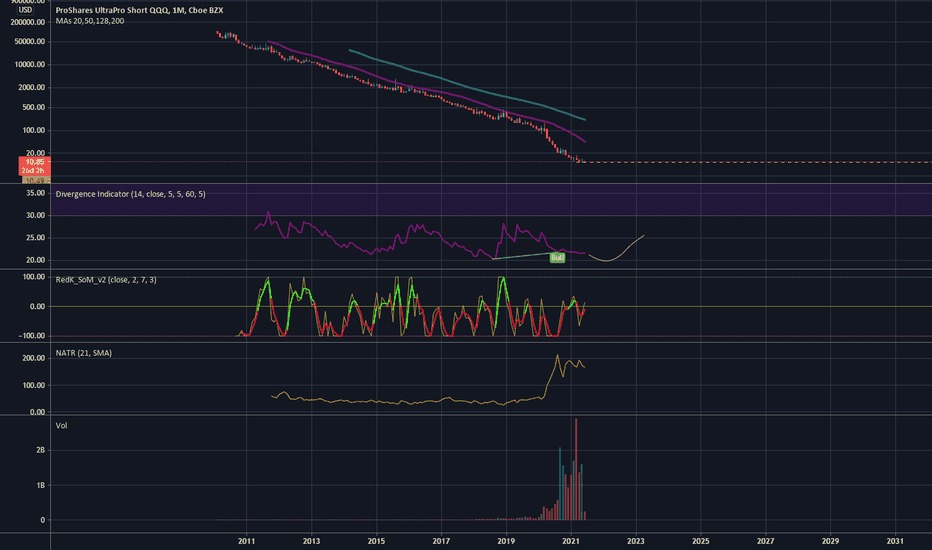Click the 2025 label on time axis
The height and width of the screenshot is (550, 932).
tap(701, 540)
